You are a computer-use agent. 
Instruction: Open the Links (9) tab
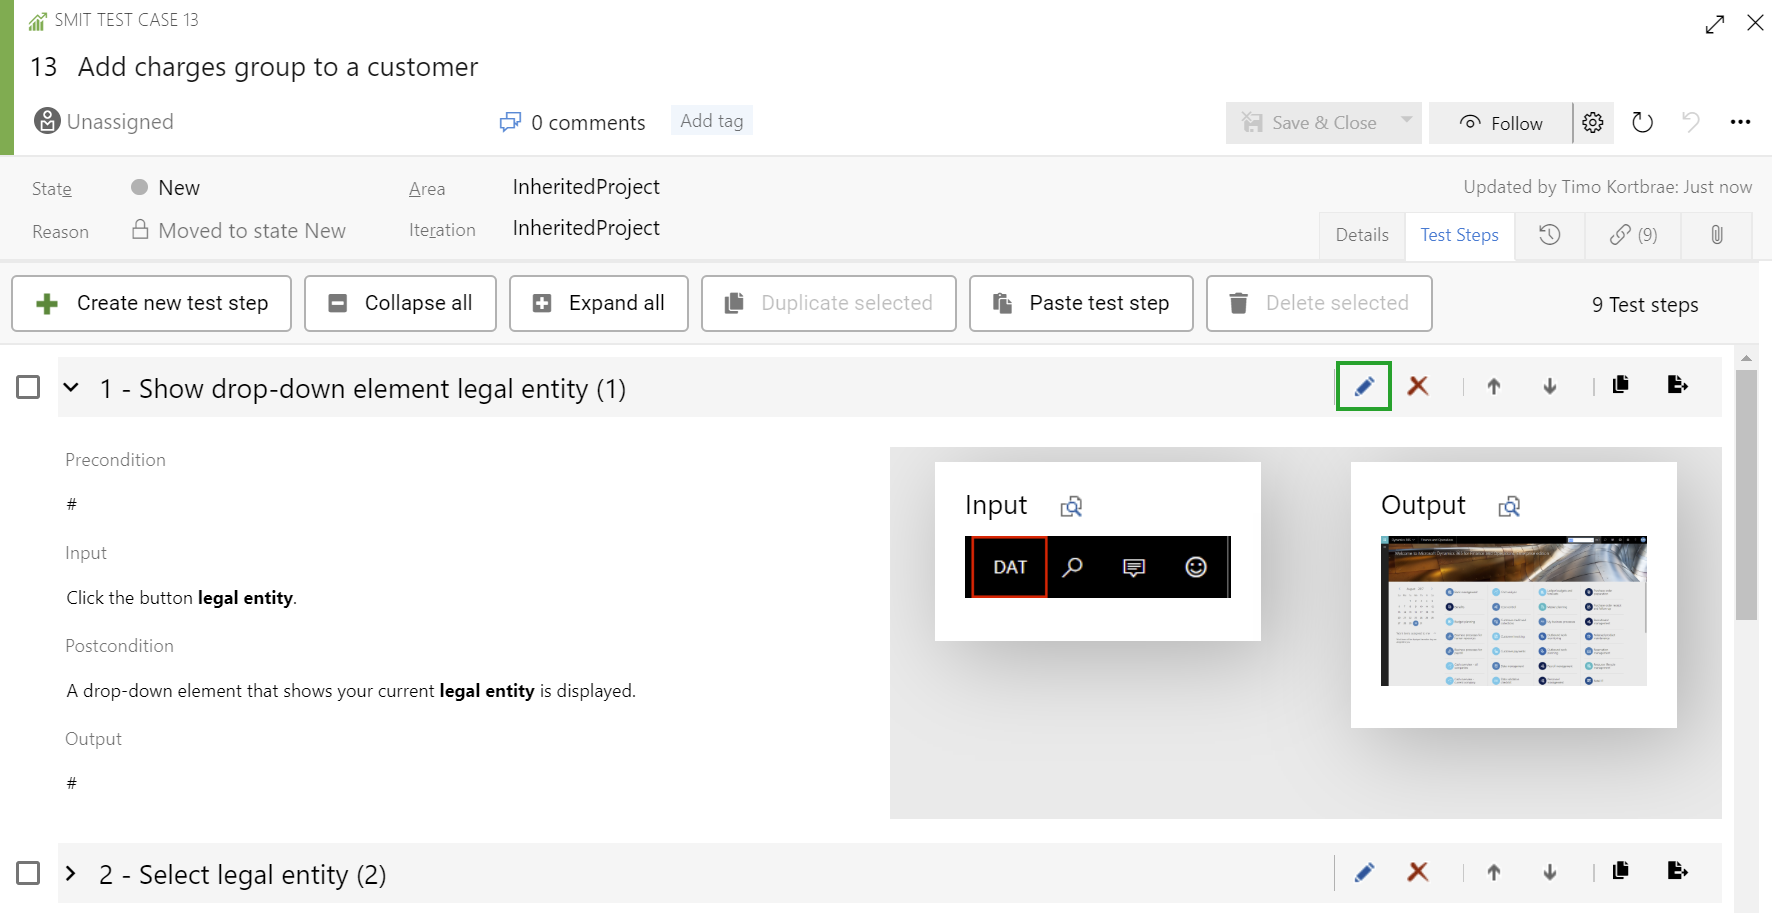pos(1633,235)
